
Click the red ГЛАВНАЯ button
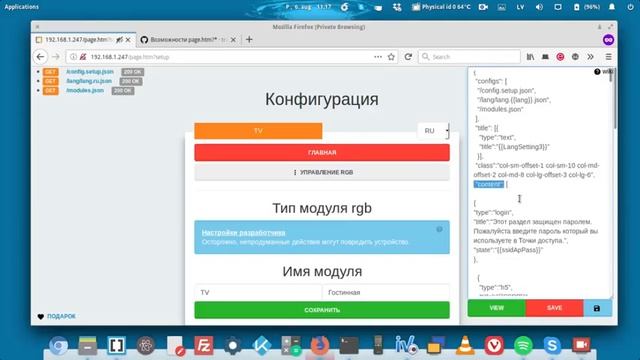[x=322, y=152]
